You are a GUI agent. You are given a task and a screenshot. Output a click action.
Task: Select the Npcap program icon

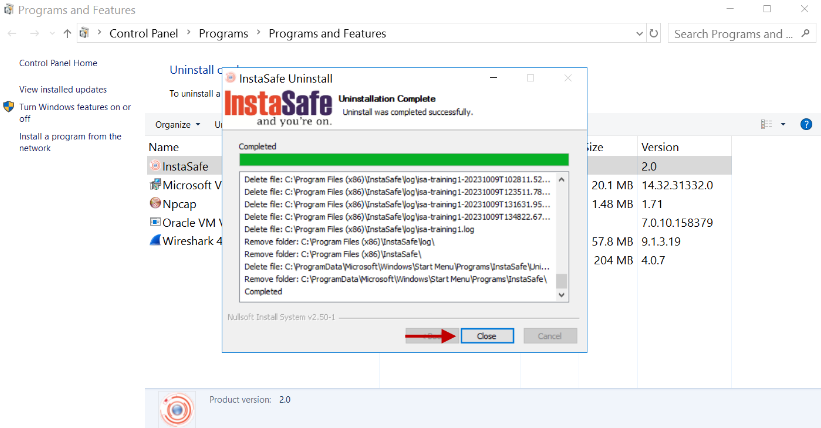tap(155, 203)
